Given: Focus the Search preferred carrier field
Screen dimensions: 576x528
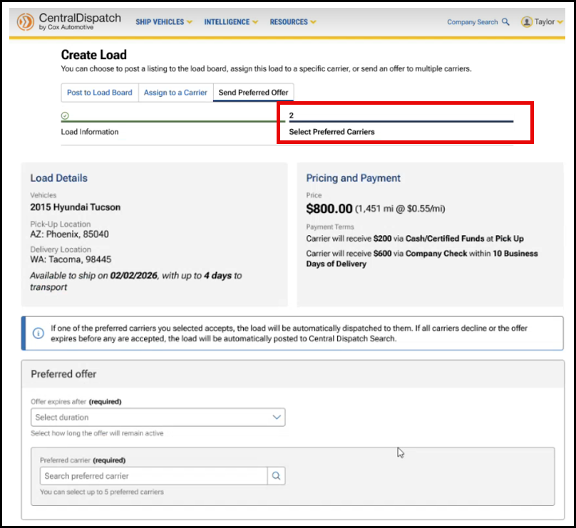Looking at the screenshot, I should click(154, 476).
